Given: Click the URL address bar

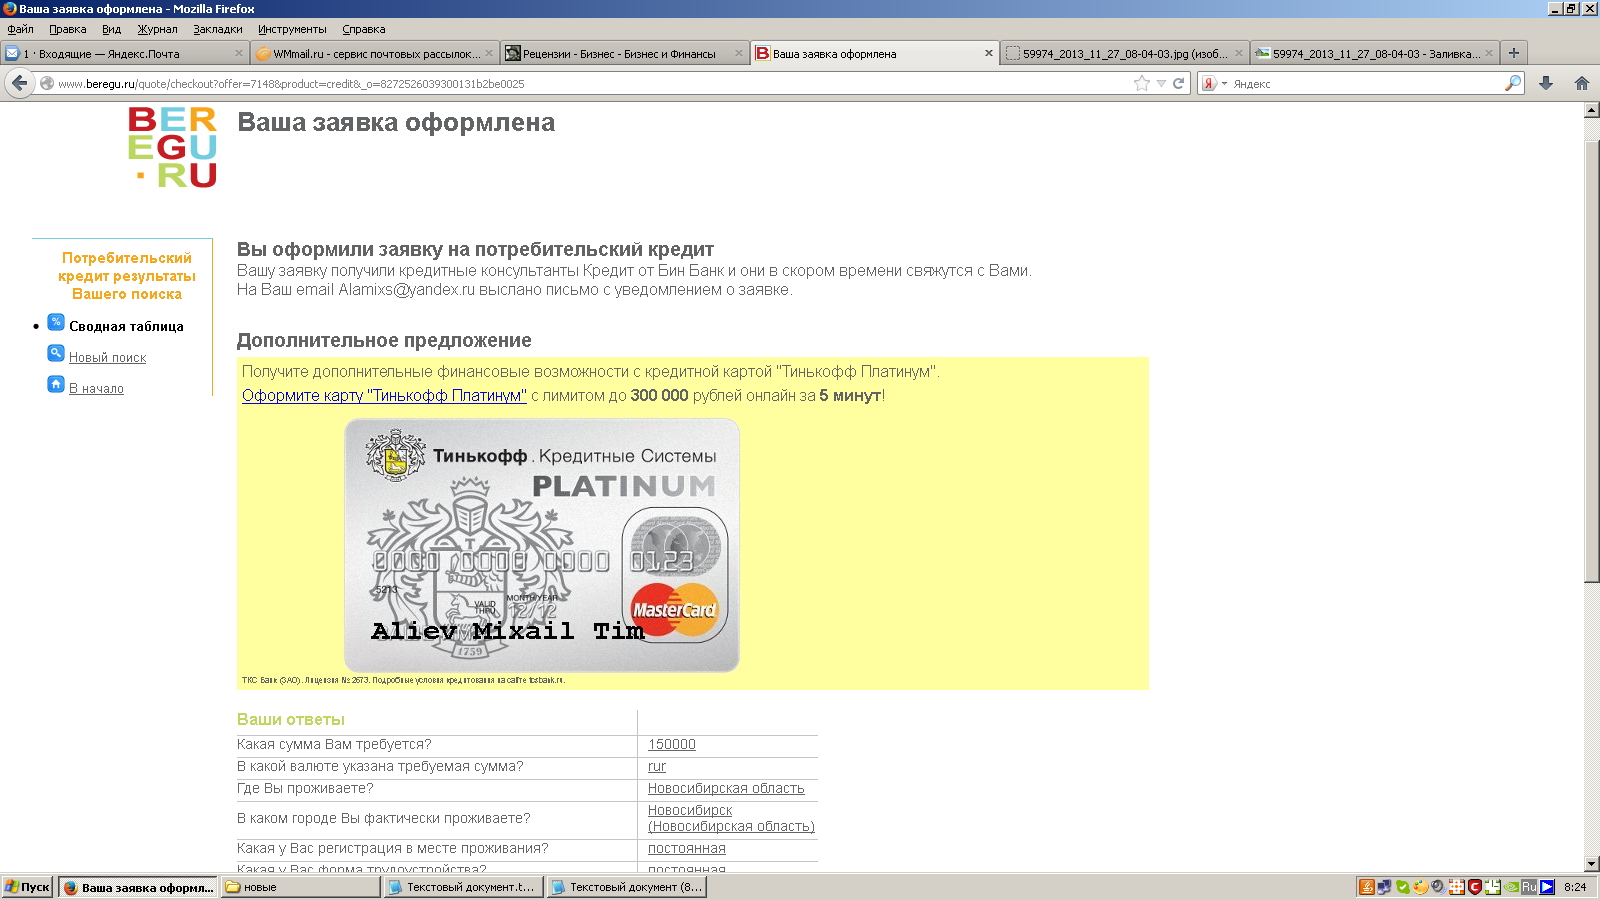Looking at the screenshot, I should 590,84.
